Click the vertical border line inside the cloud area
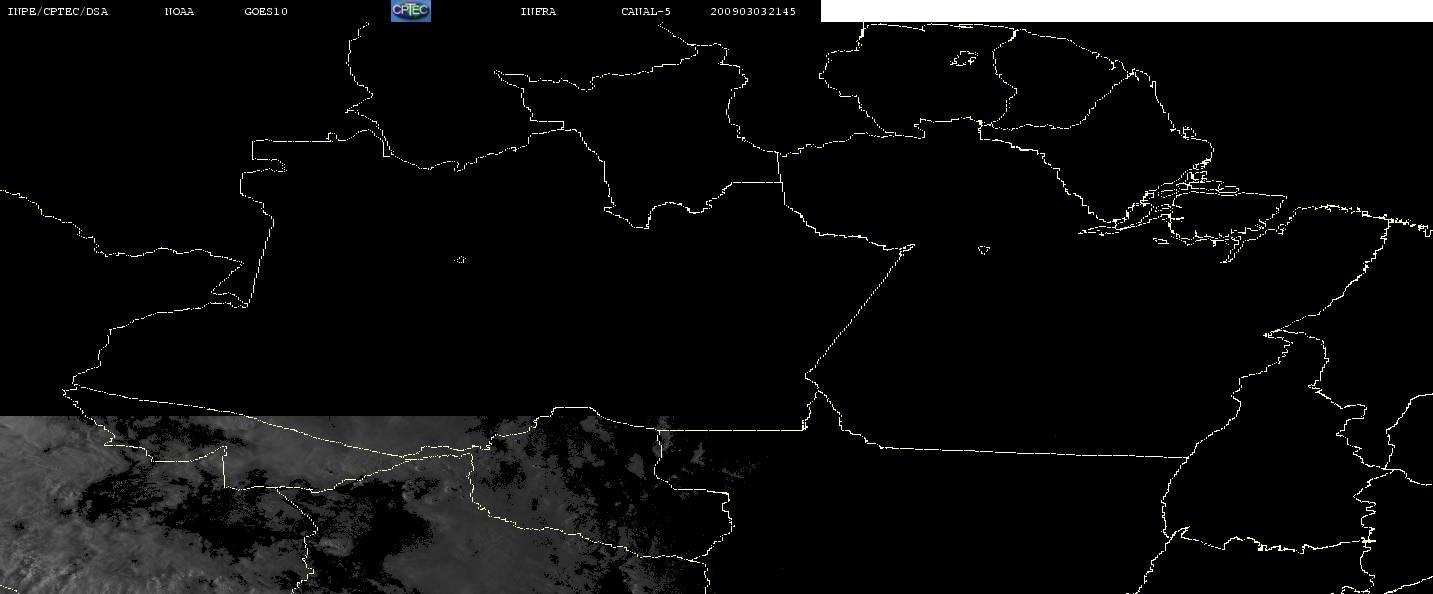Image resolution: width=1433 pixels, height=594 pixels. pos(224,468)
